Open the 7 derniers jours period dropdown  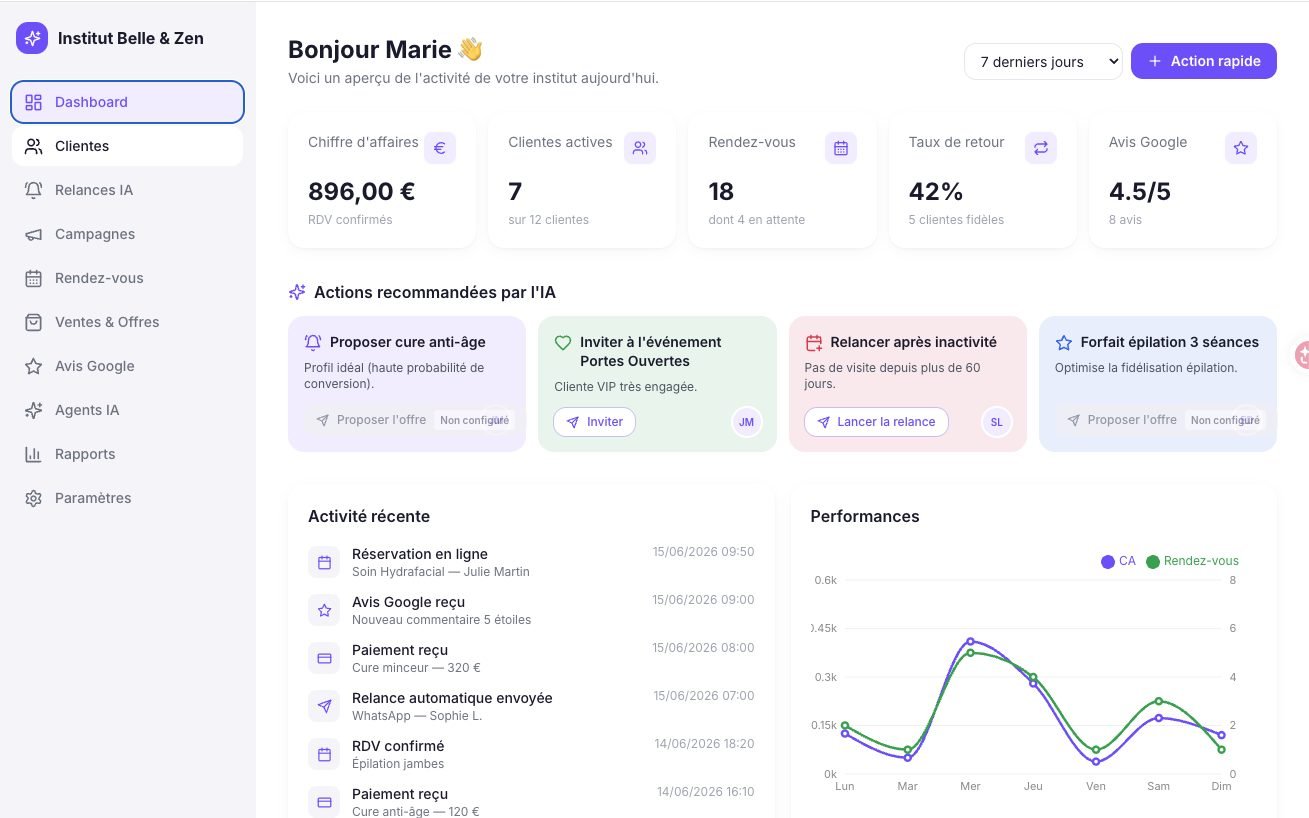coord(1043,61)
